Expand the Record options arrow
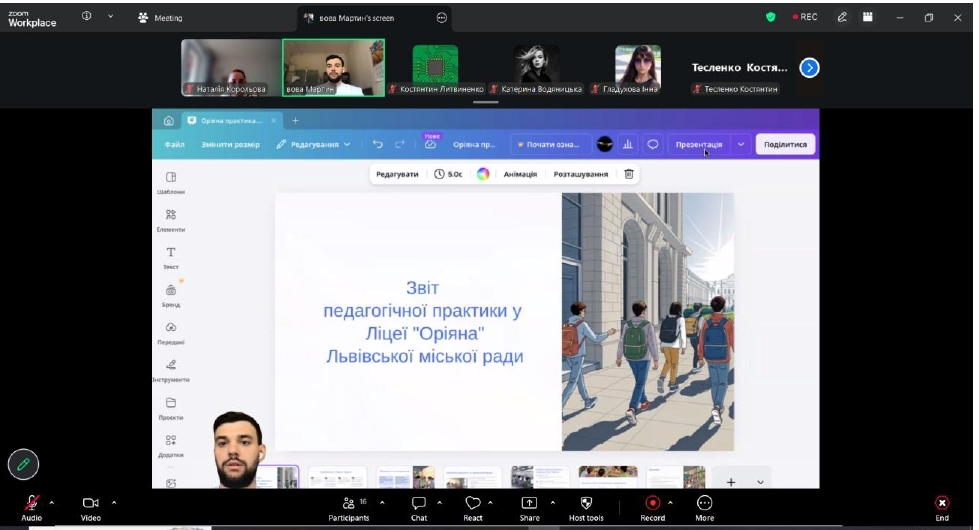Viewport: 979px width, 530px height. (671, 503)
